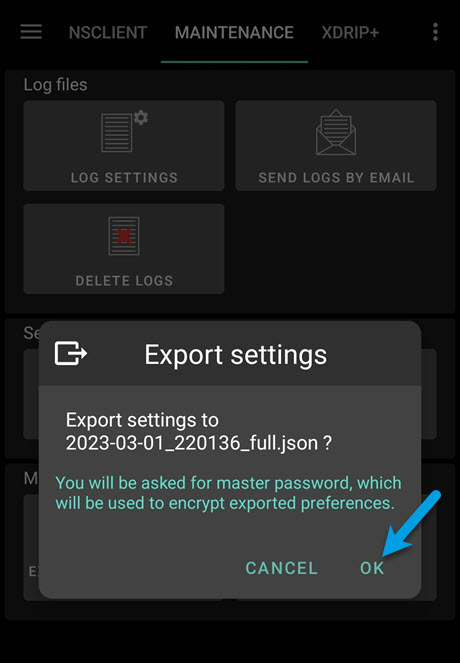Screen dimensions: 460x663
Task: Click the Log files section heading
Action: [55, 85]
